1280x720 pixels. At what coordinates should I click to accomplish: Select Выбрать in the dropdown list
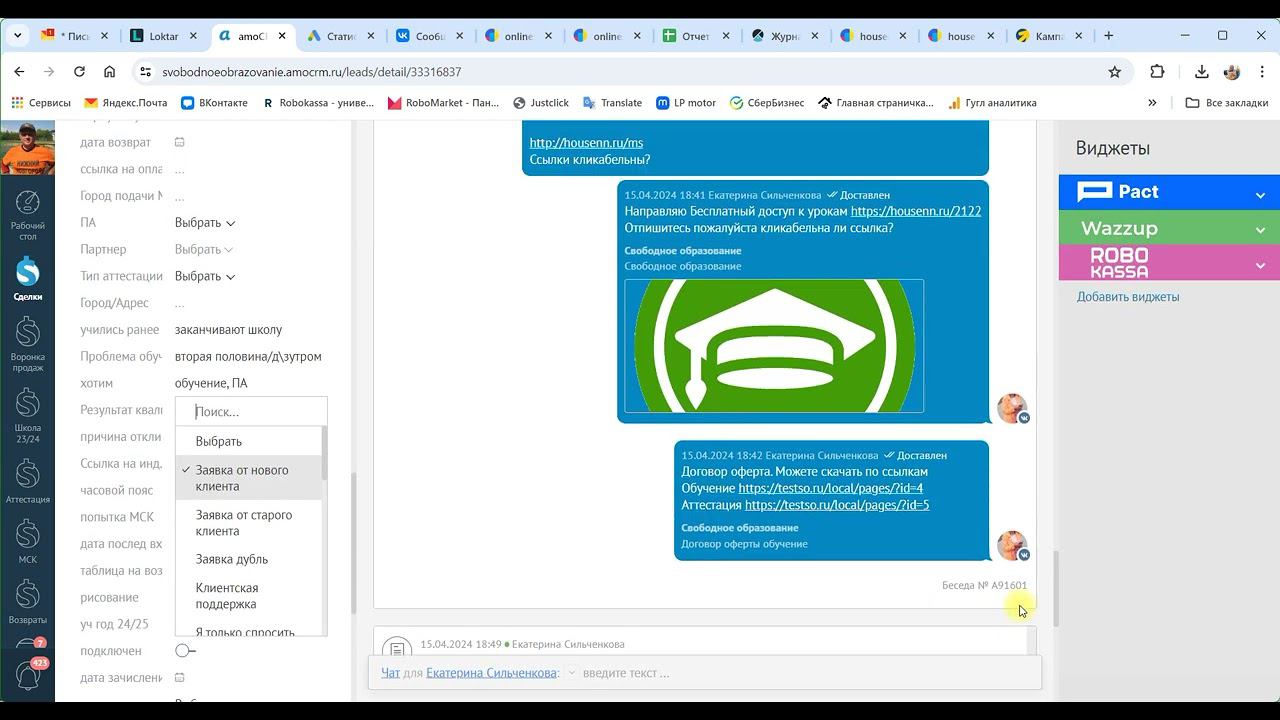click(x=249, y=441)
